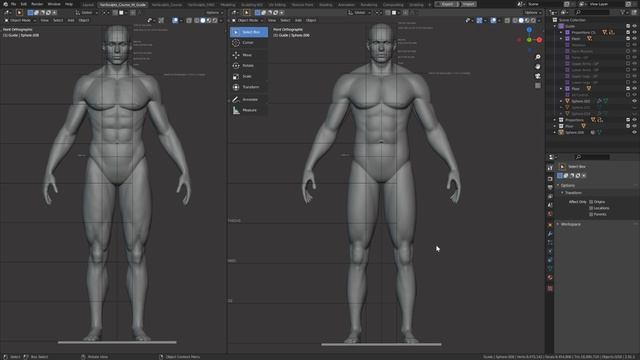Click View menu in left viewport header
This screenshot has width=640, height=360.
[x=44, y=20]
